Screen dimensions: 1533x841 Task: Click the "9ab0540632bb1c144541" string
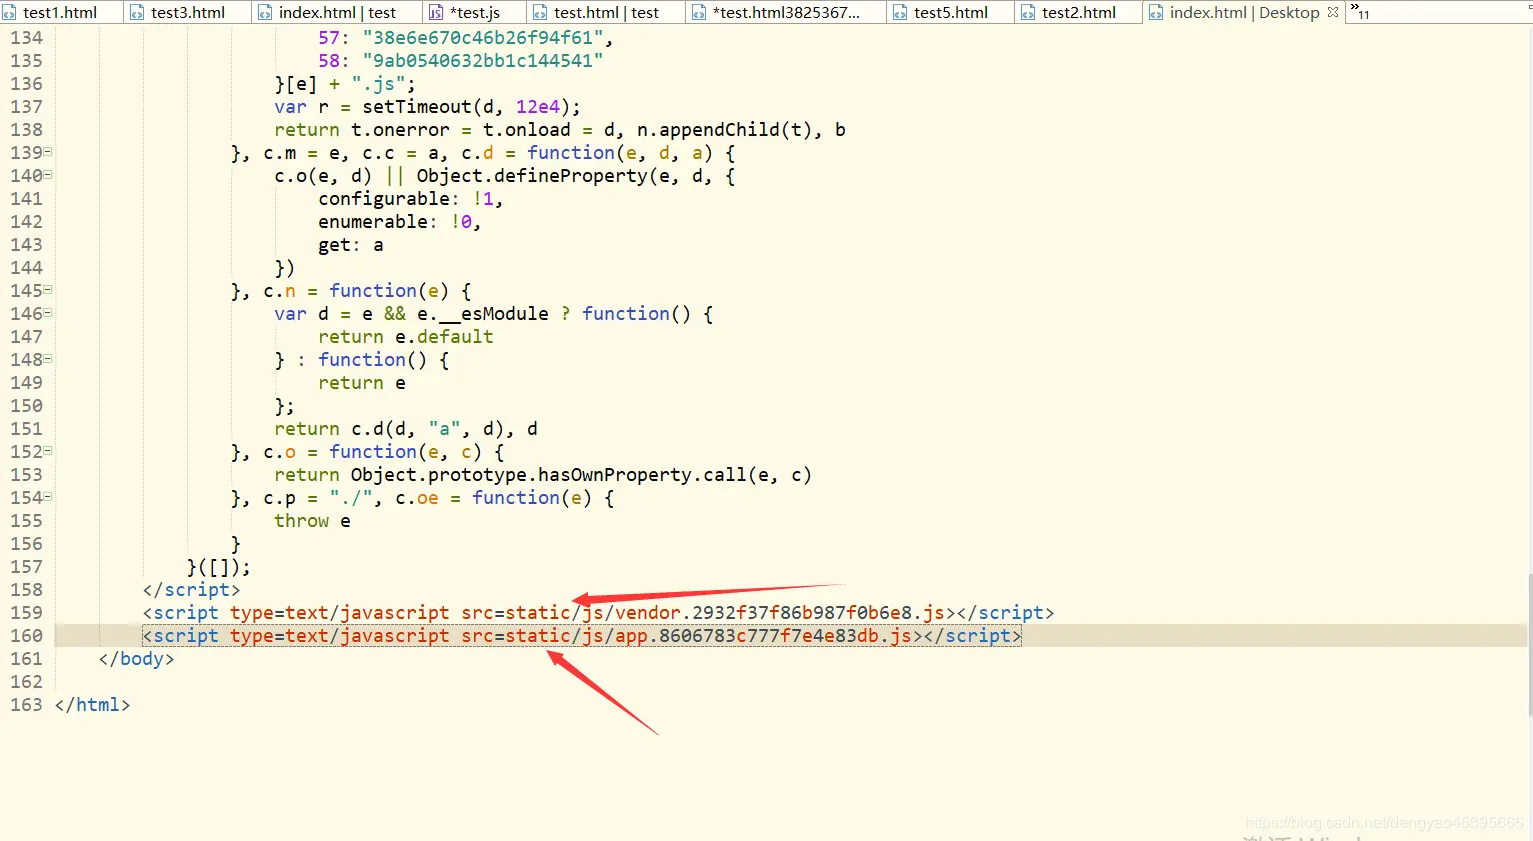483,61
